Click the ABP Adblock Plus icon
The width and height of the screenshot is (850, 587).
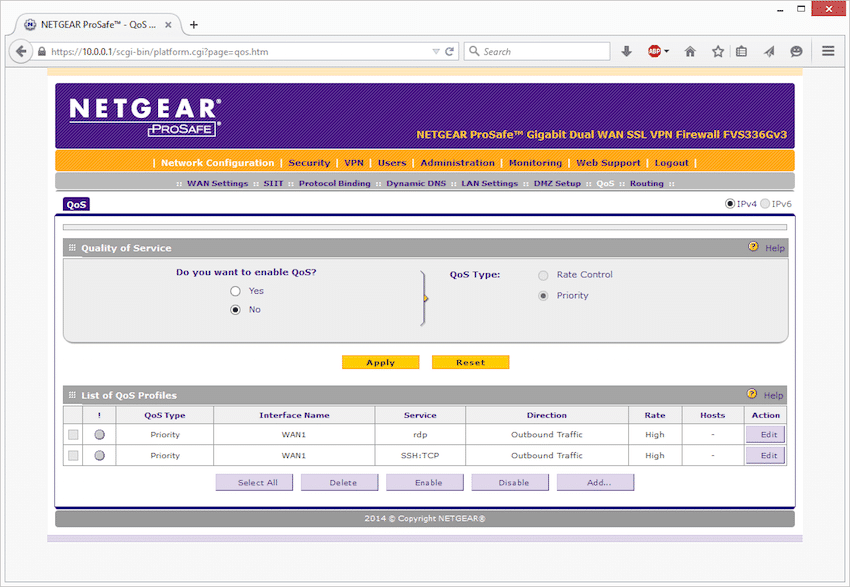coord(654,51)
